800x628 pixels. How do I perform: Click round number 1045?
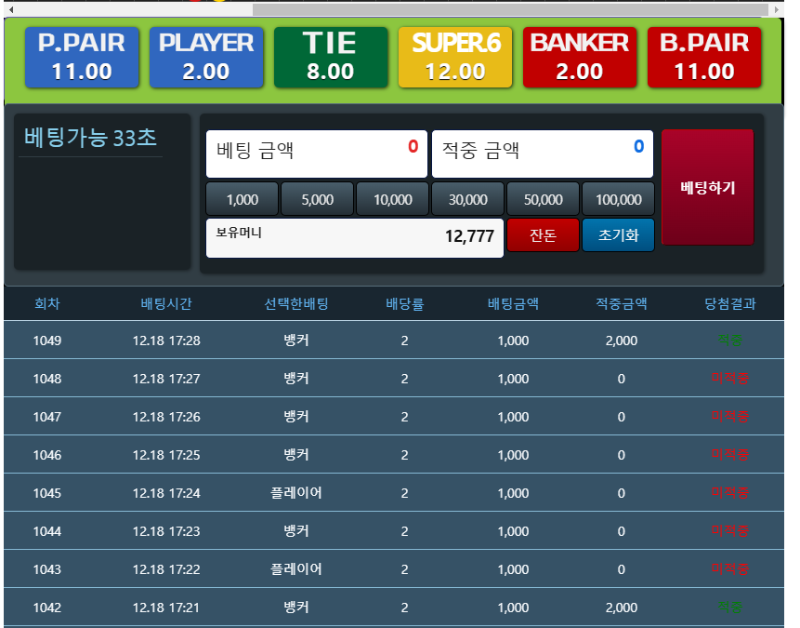47,493
